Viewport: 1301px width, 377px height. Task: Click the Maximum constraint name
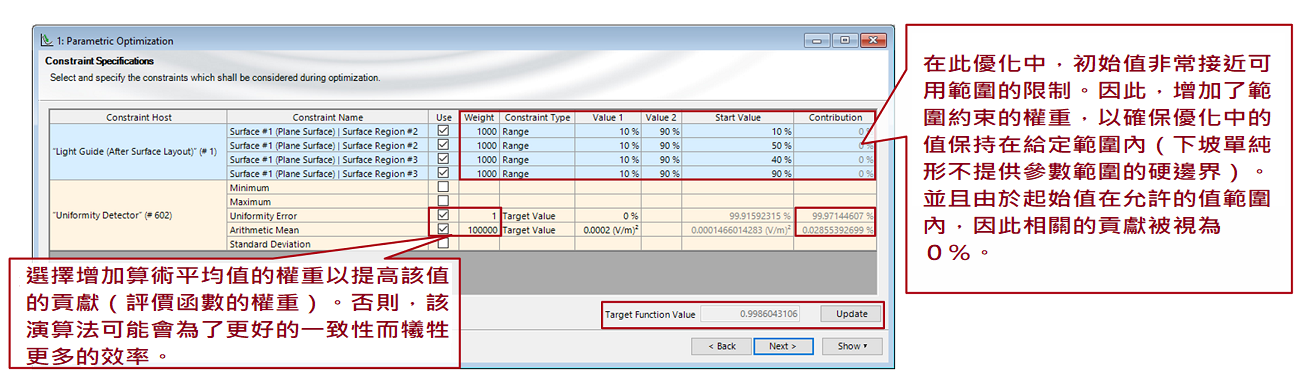click(328, 201)
